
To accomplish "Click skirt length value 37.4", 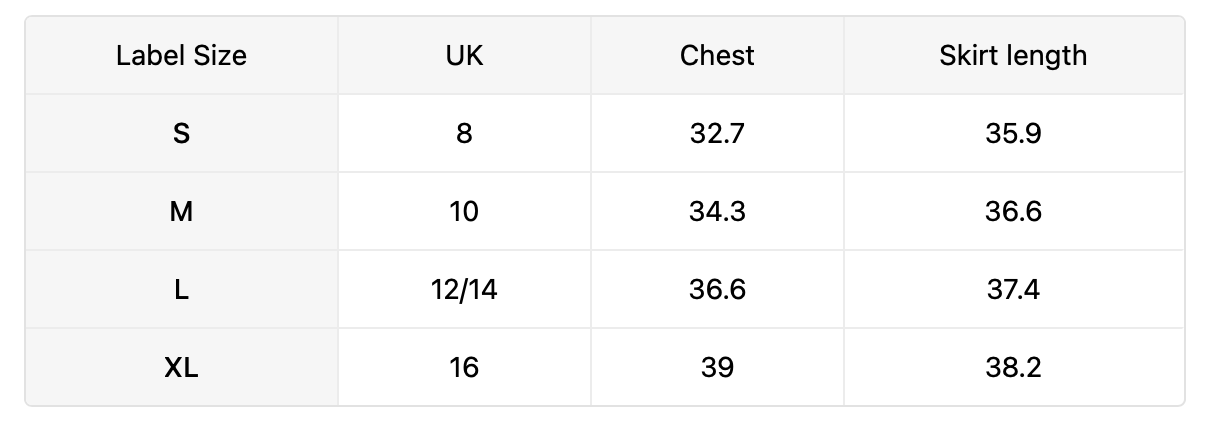I will click(1013, 289).
